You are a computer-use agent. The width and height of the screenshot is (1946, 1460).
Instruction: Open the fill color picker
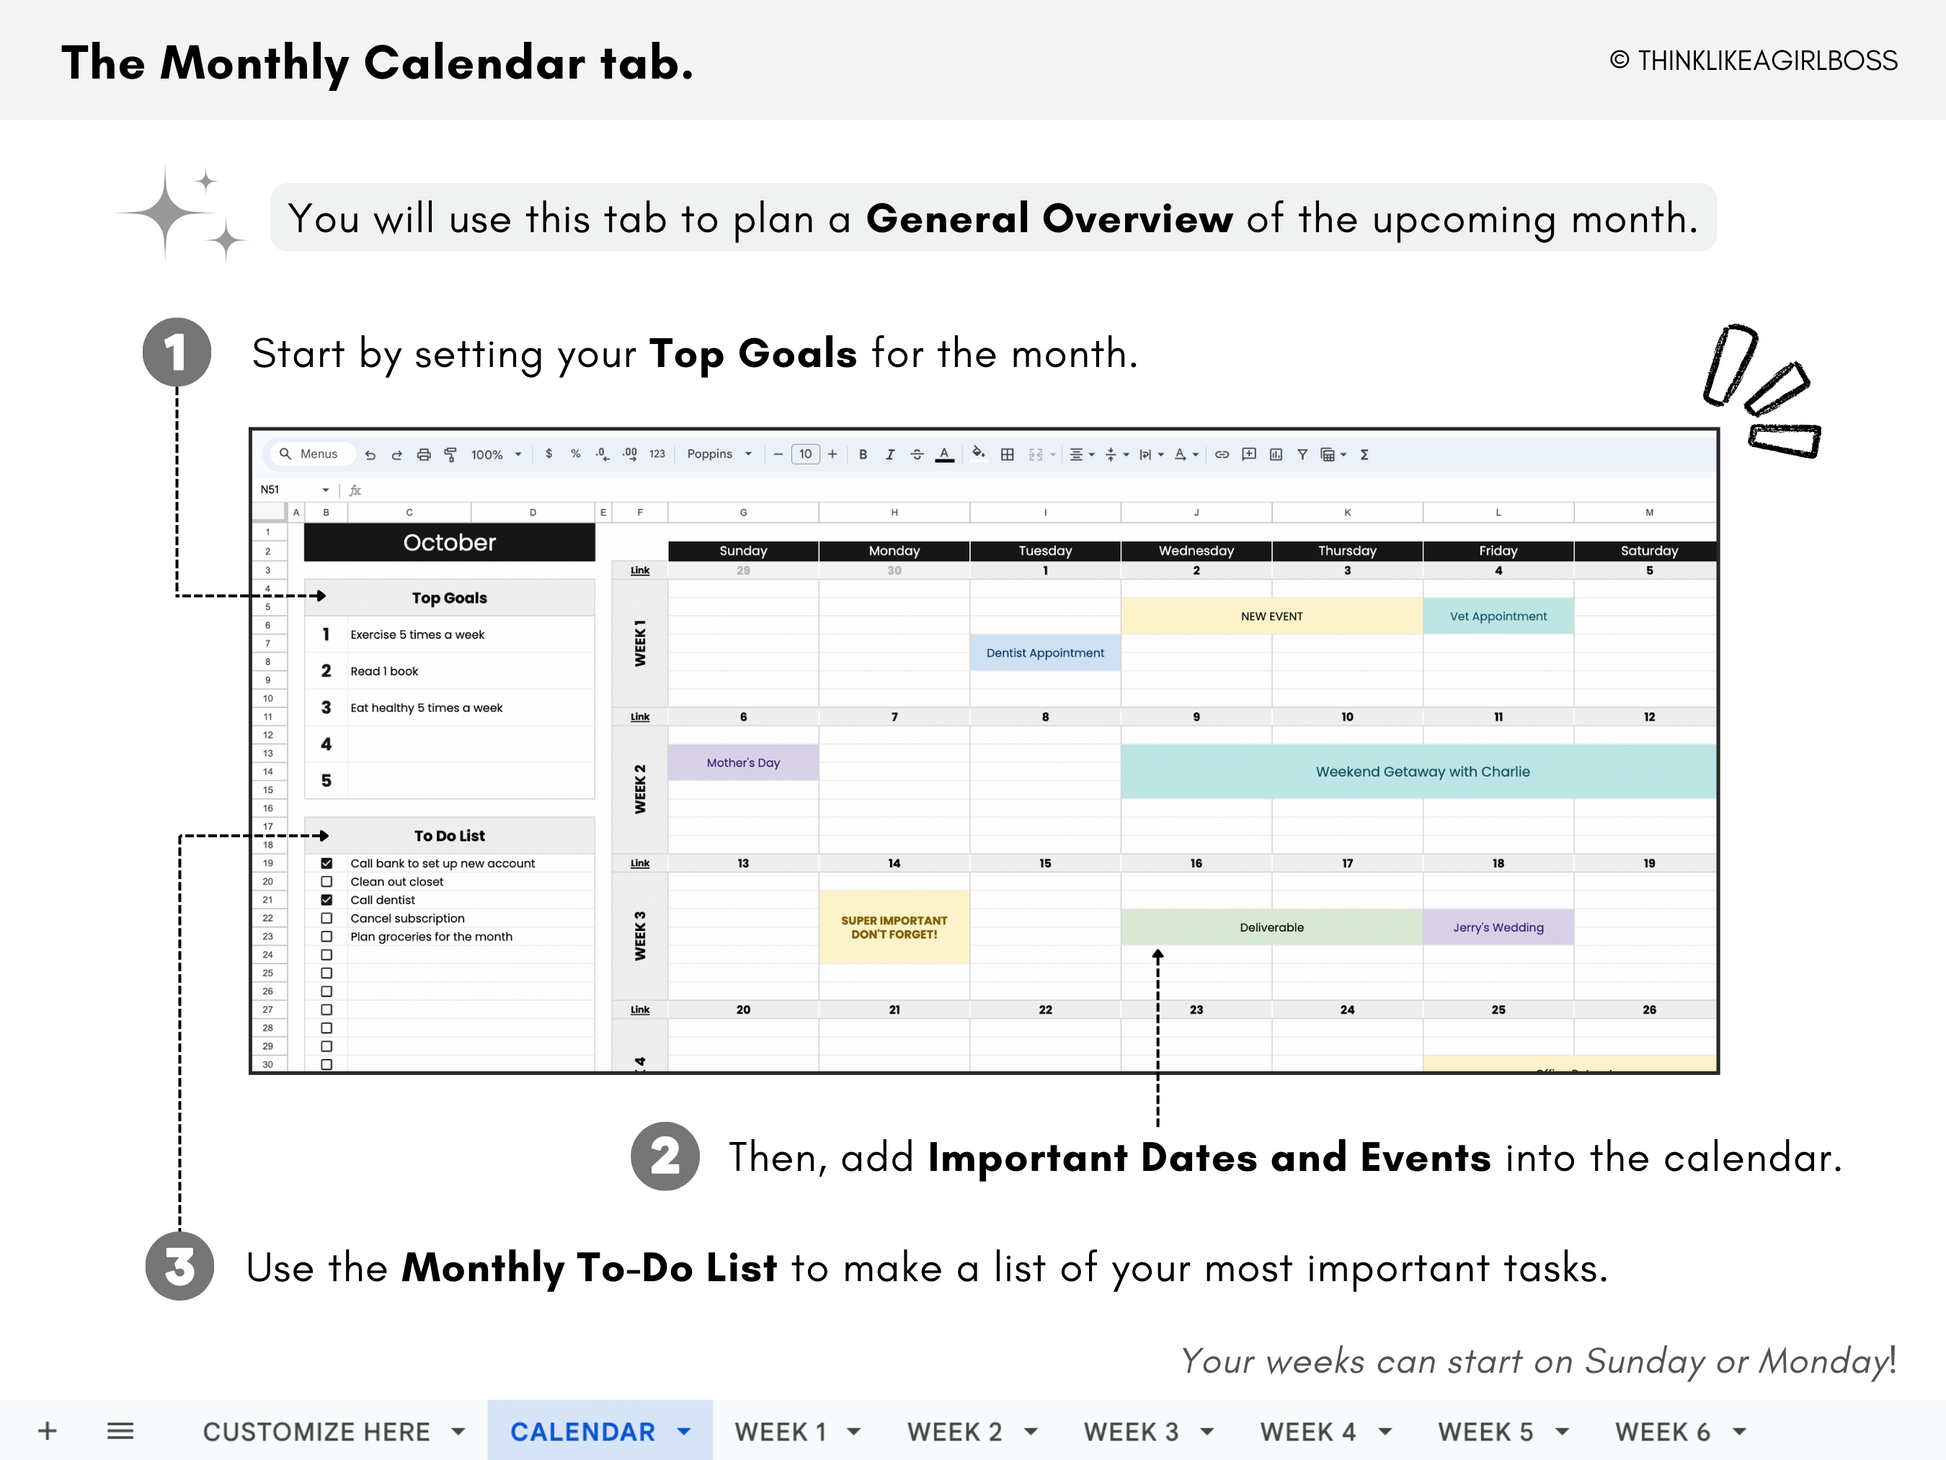tap(978, 454)
